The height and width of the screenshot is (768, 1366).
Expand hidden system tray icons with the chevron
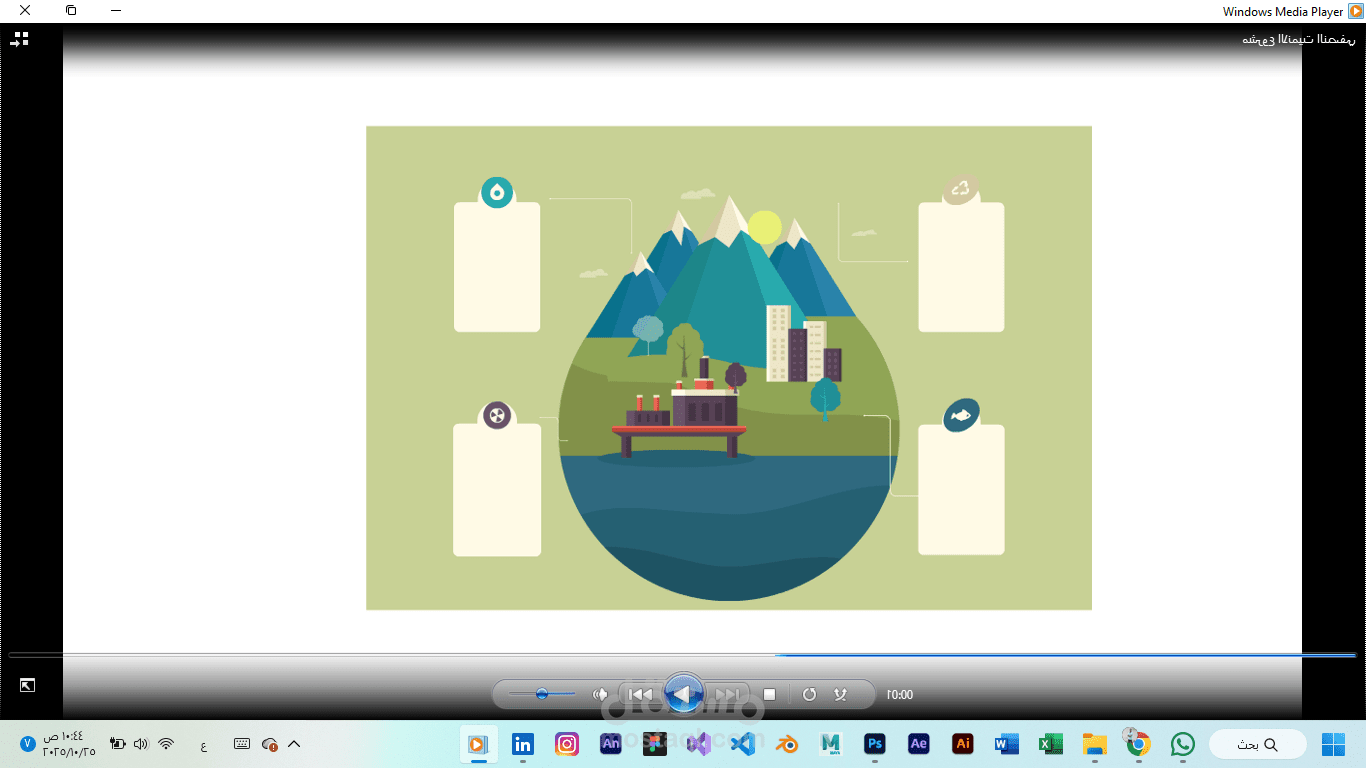293,744
